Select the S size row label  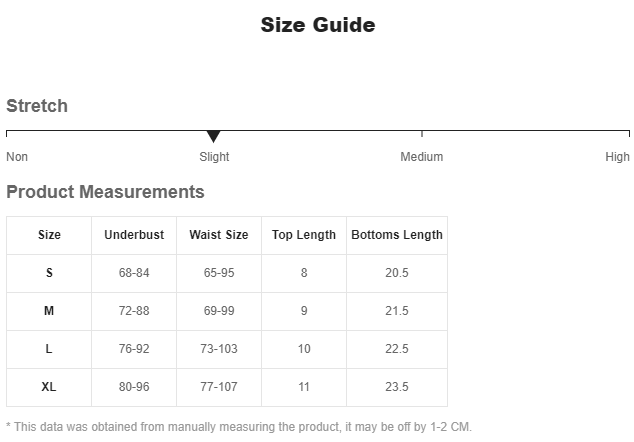pyautogui.click(x=49, y=273)
